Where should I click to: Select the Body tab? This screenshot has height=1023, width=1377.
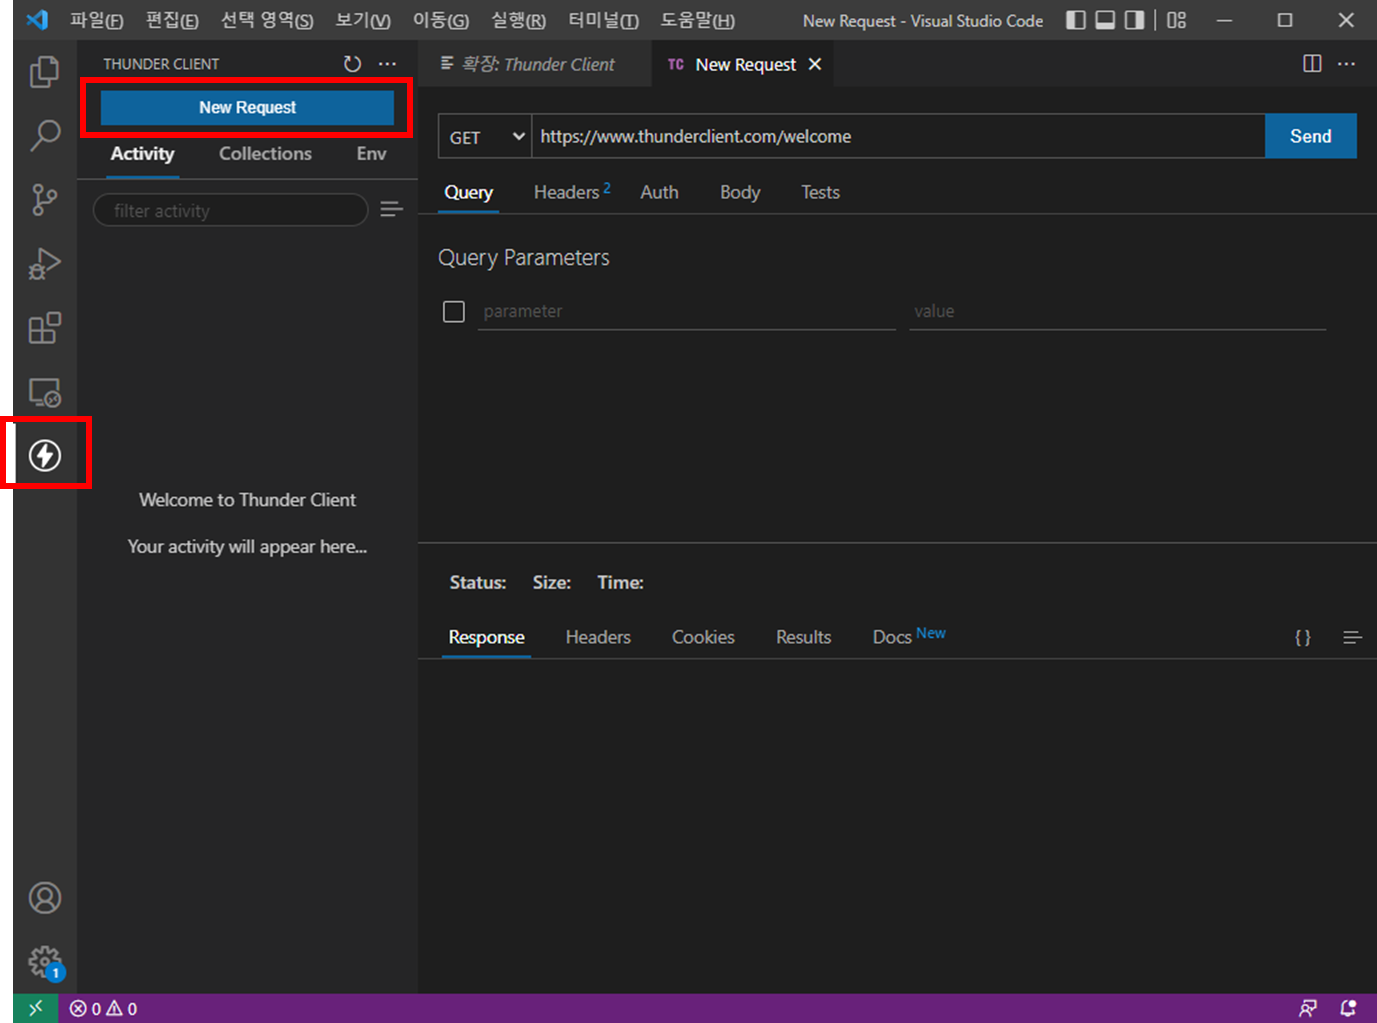[x=740, y=192]
